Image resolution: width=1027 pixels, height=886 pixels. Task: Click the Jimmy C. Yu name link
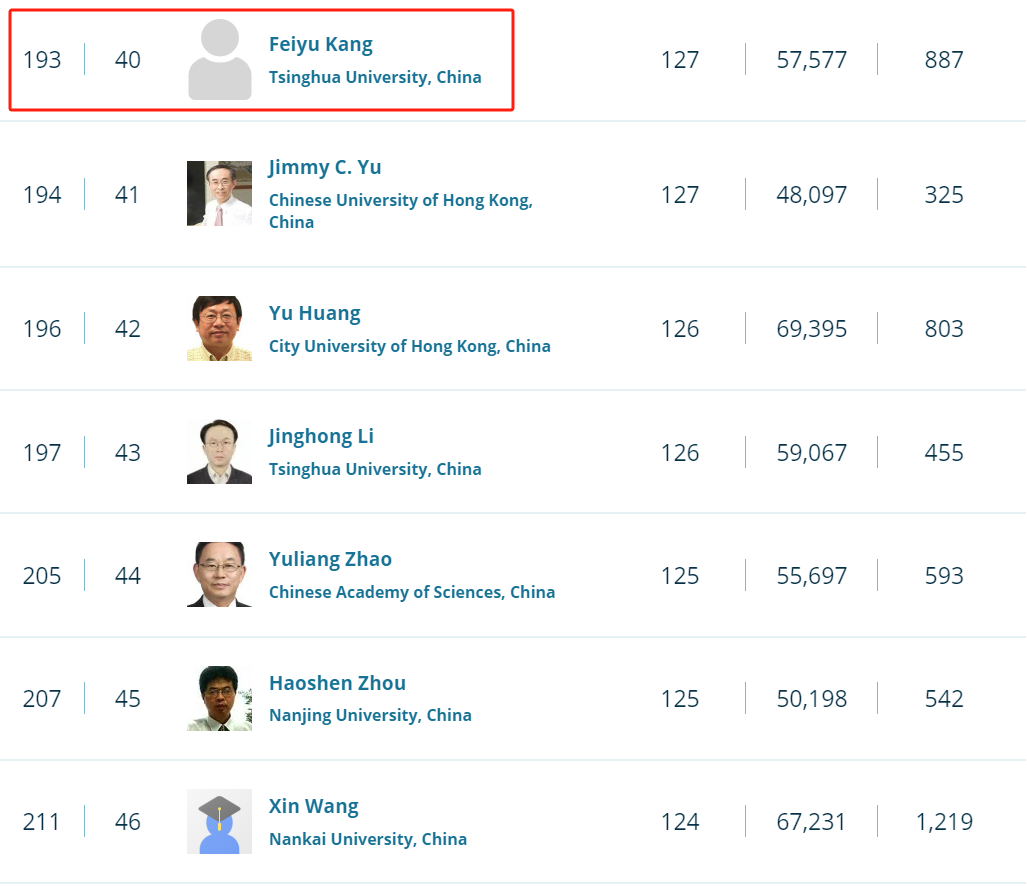[325, 168]
